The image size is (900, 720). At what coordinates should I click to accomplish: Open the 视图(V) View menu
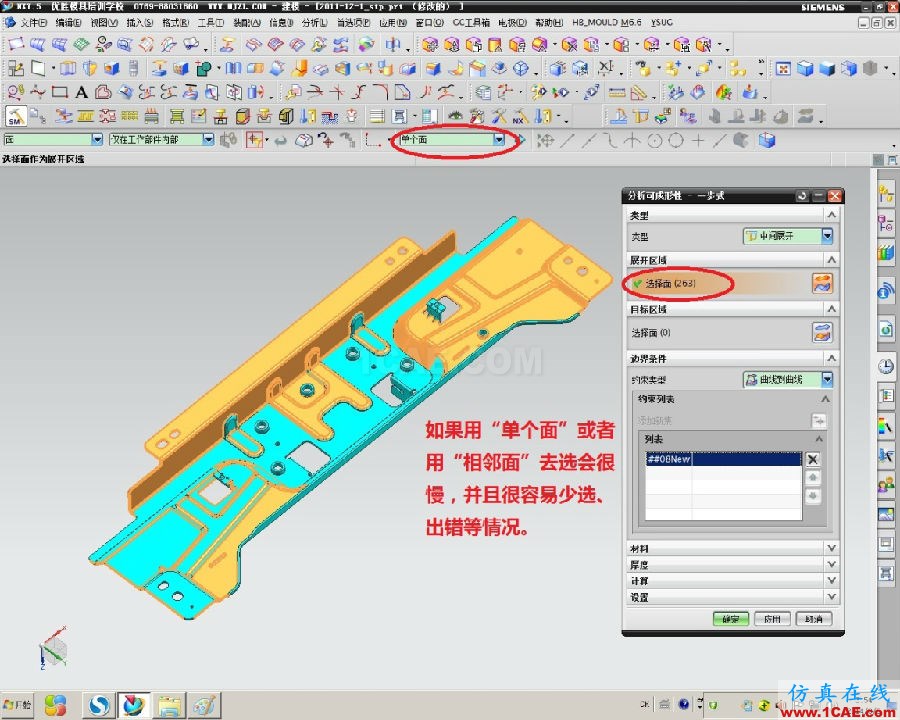104,22
